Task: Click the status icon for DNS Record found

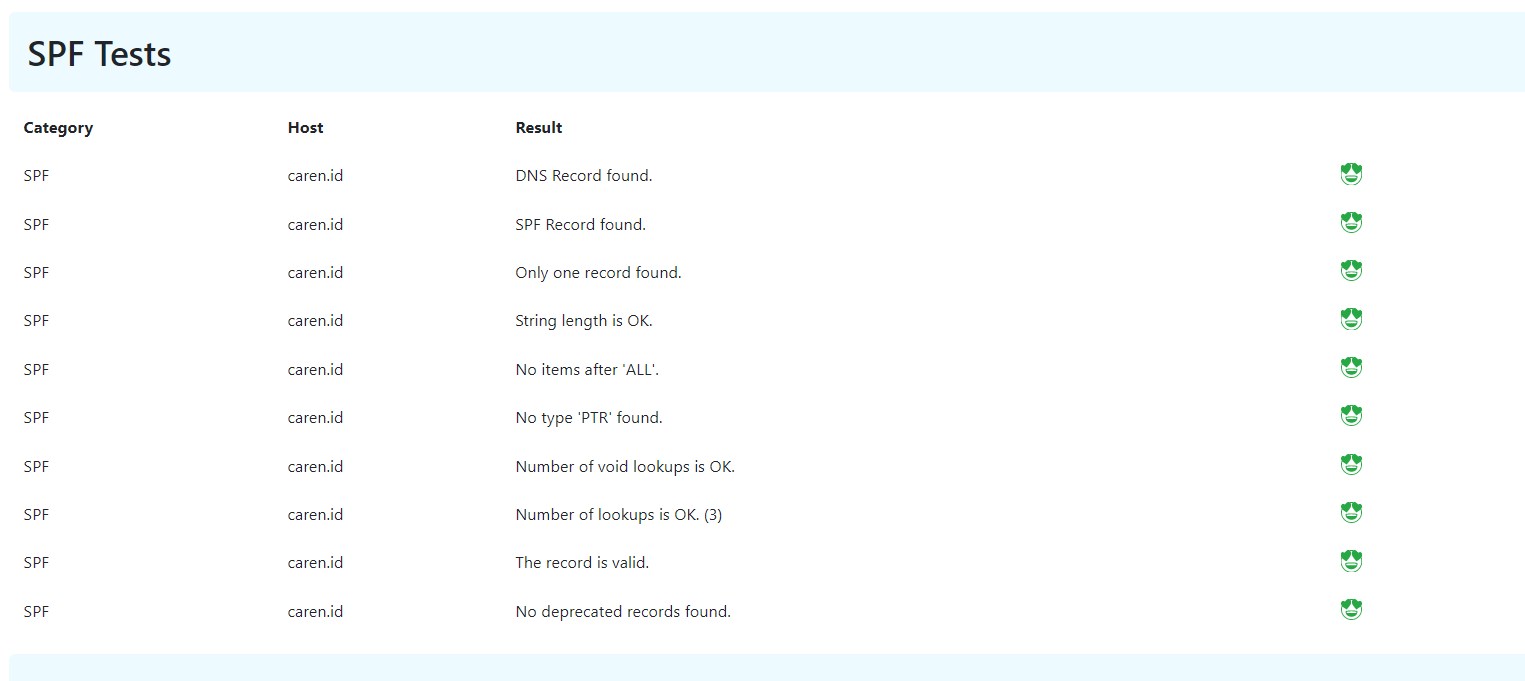Action: point(1351,175)
